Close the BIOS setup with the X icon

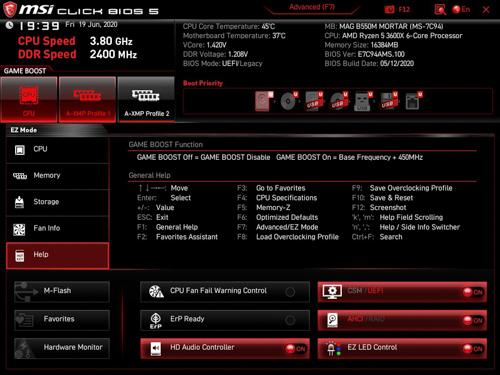point(486,10)
